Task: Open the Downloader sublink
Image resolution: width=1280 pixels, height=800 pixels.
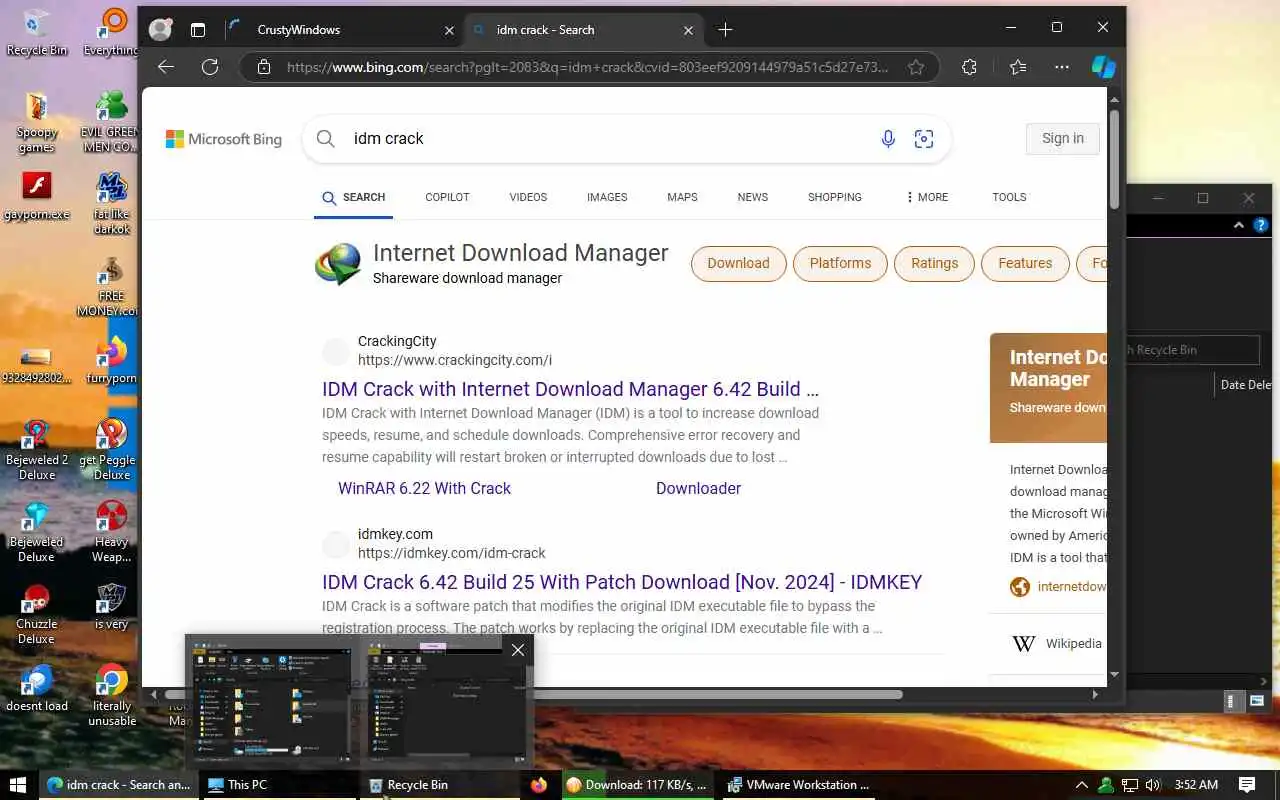Action: 698,488
